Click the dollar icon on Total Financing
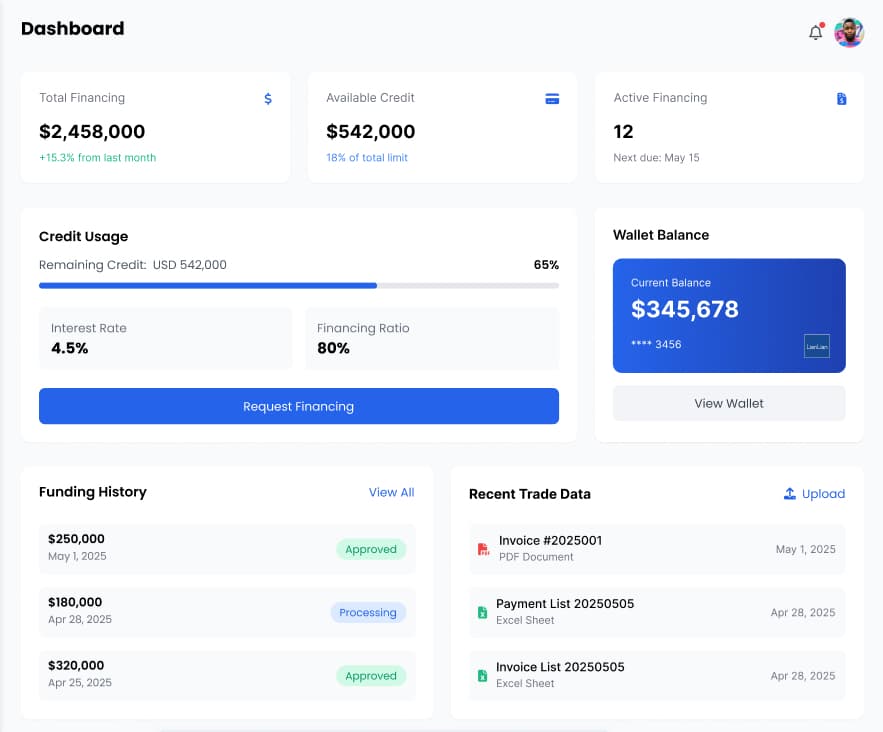The height and width of the screenshot is (732, 883). (x=268, y=99)
